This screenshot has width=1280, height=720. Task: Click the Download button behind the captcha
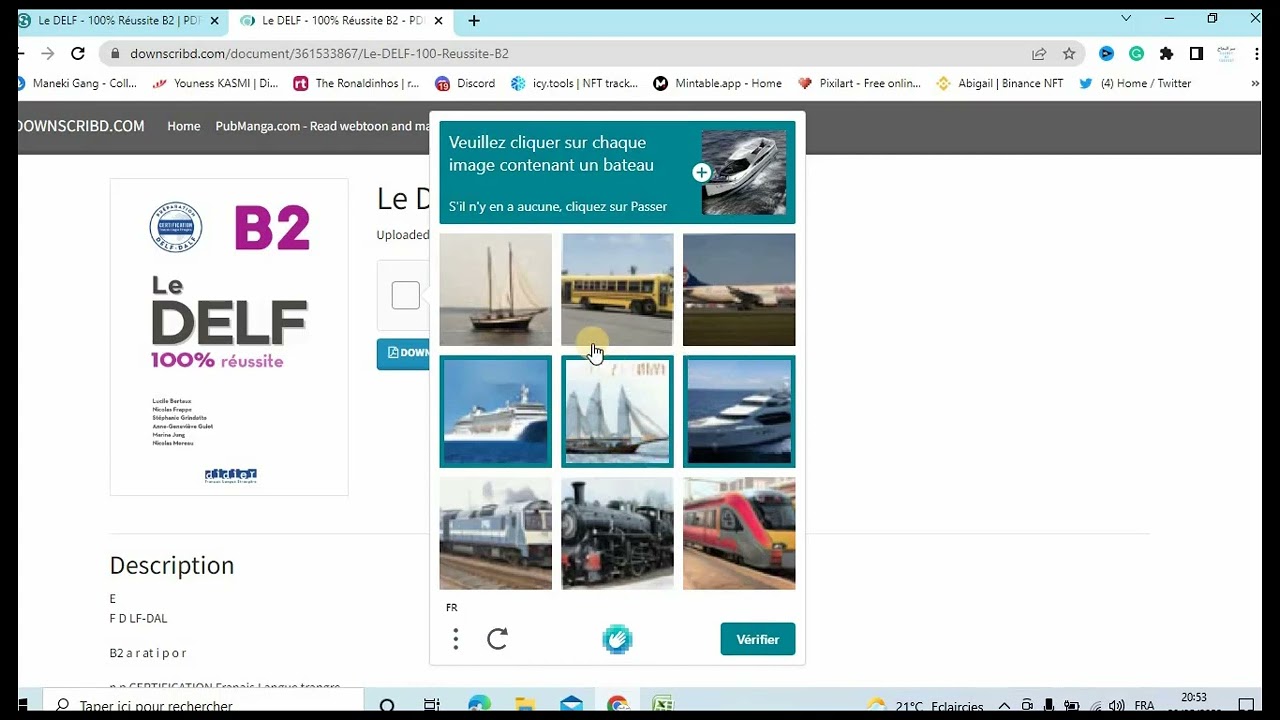point(404,353)
